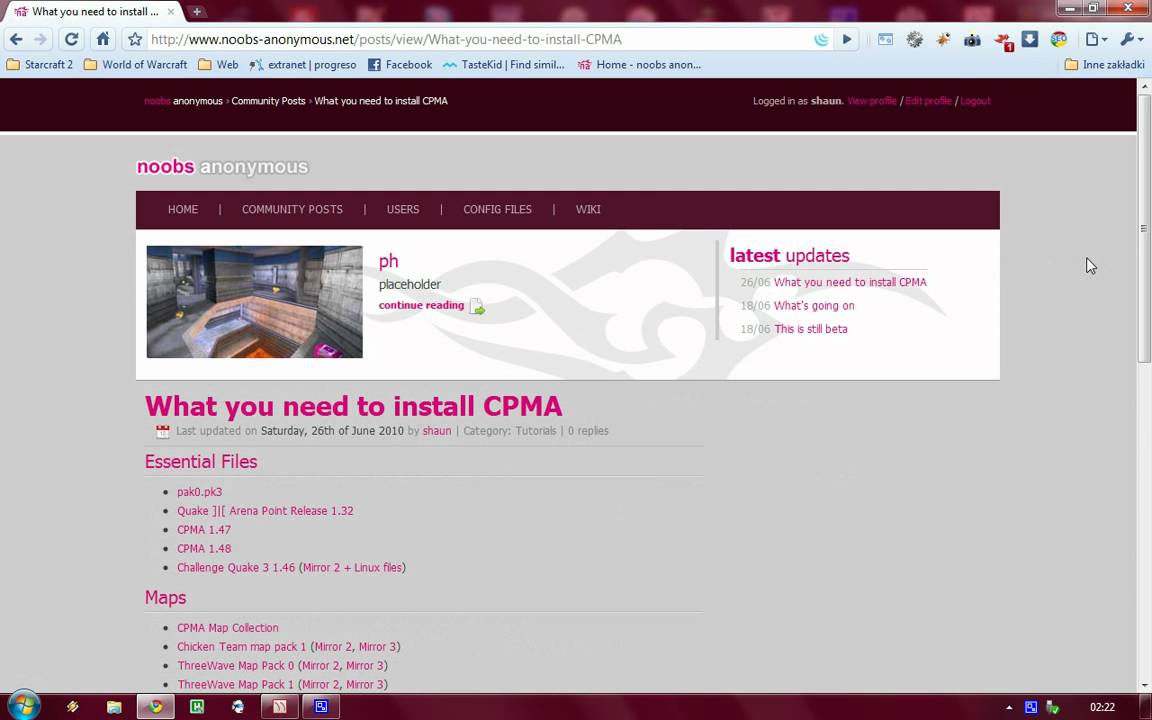Open Quake ]|[ Arena Point Release 1.32 link

coord(265,511)
